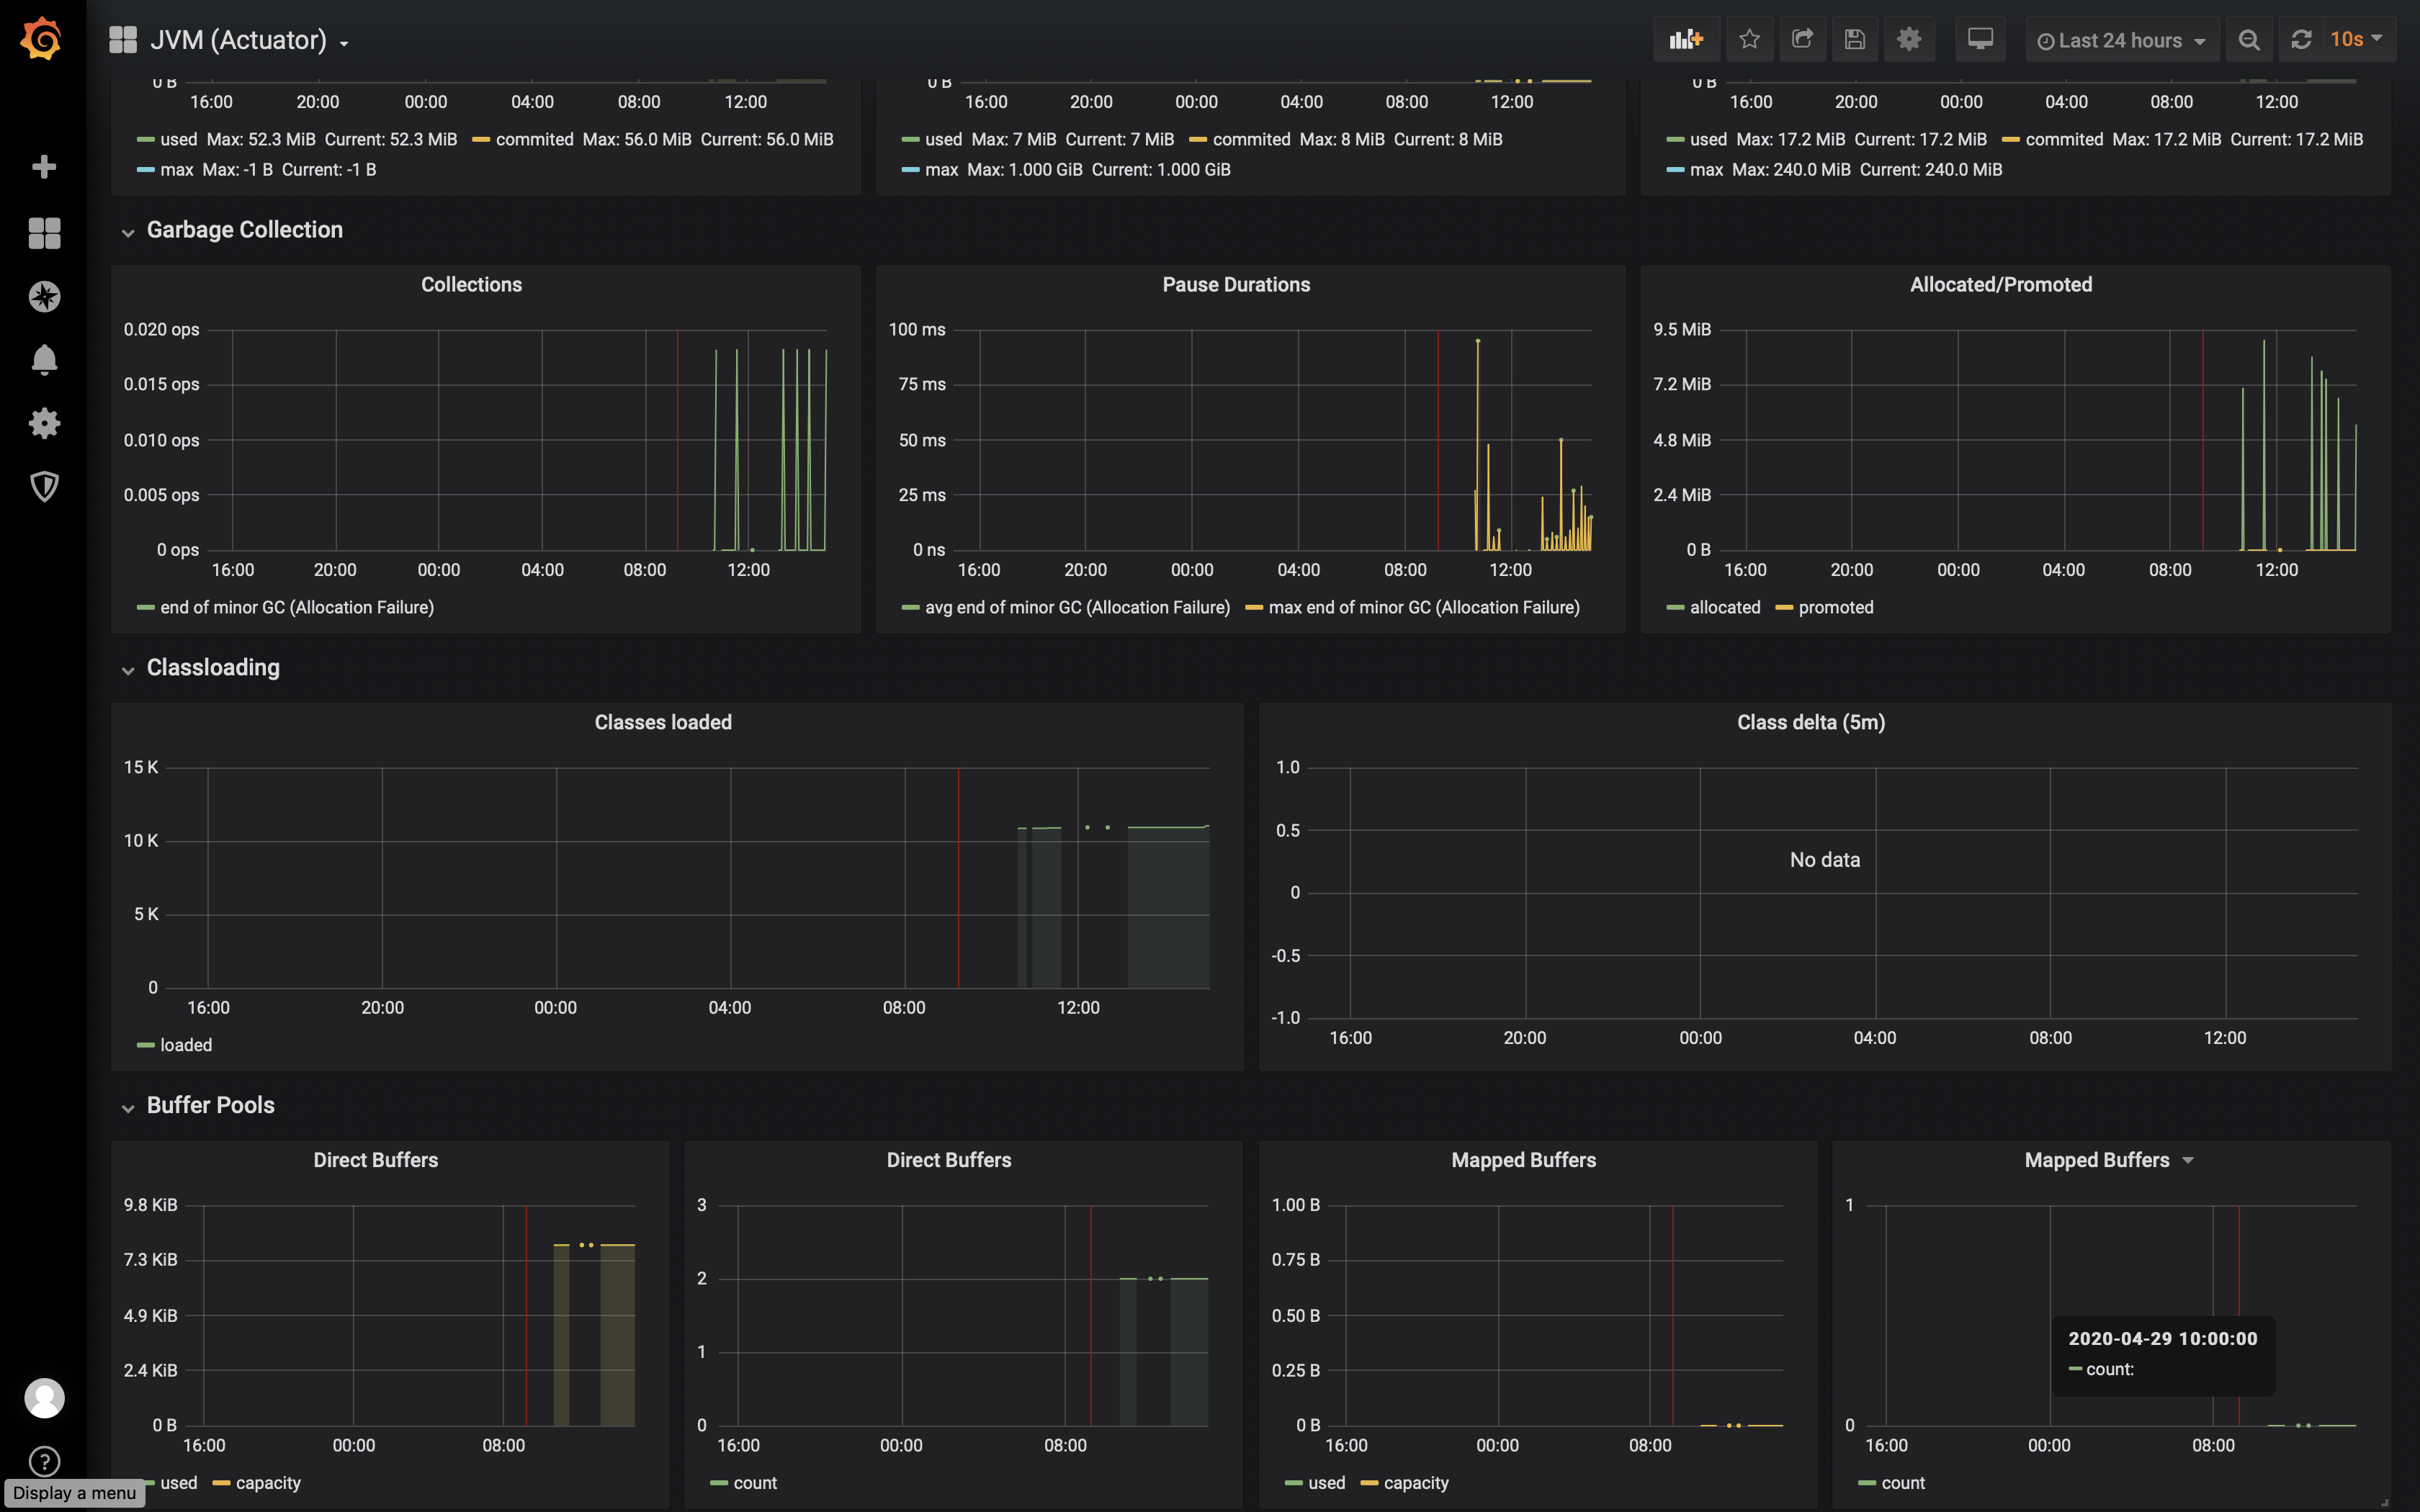Screen dimensions: 2420x1512
Task: Click the Add panel icon in toolbar
Action: pyautogui.click(x=1686, y=40)
